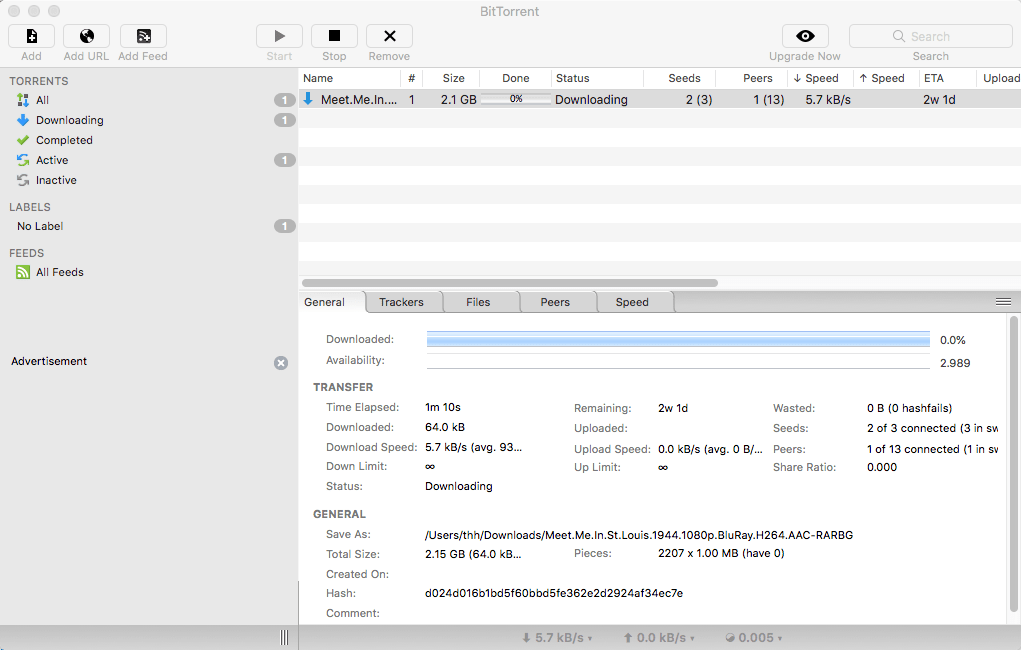
Task: Click the Add Feed icon
Action: (x=142, y=36)
